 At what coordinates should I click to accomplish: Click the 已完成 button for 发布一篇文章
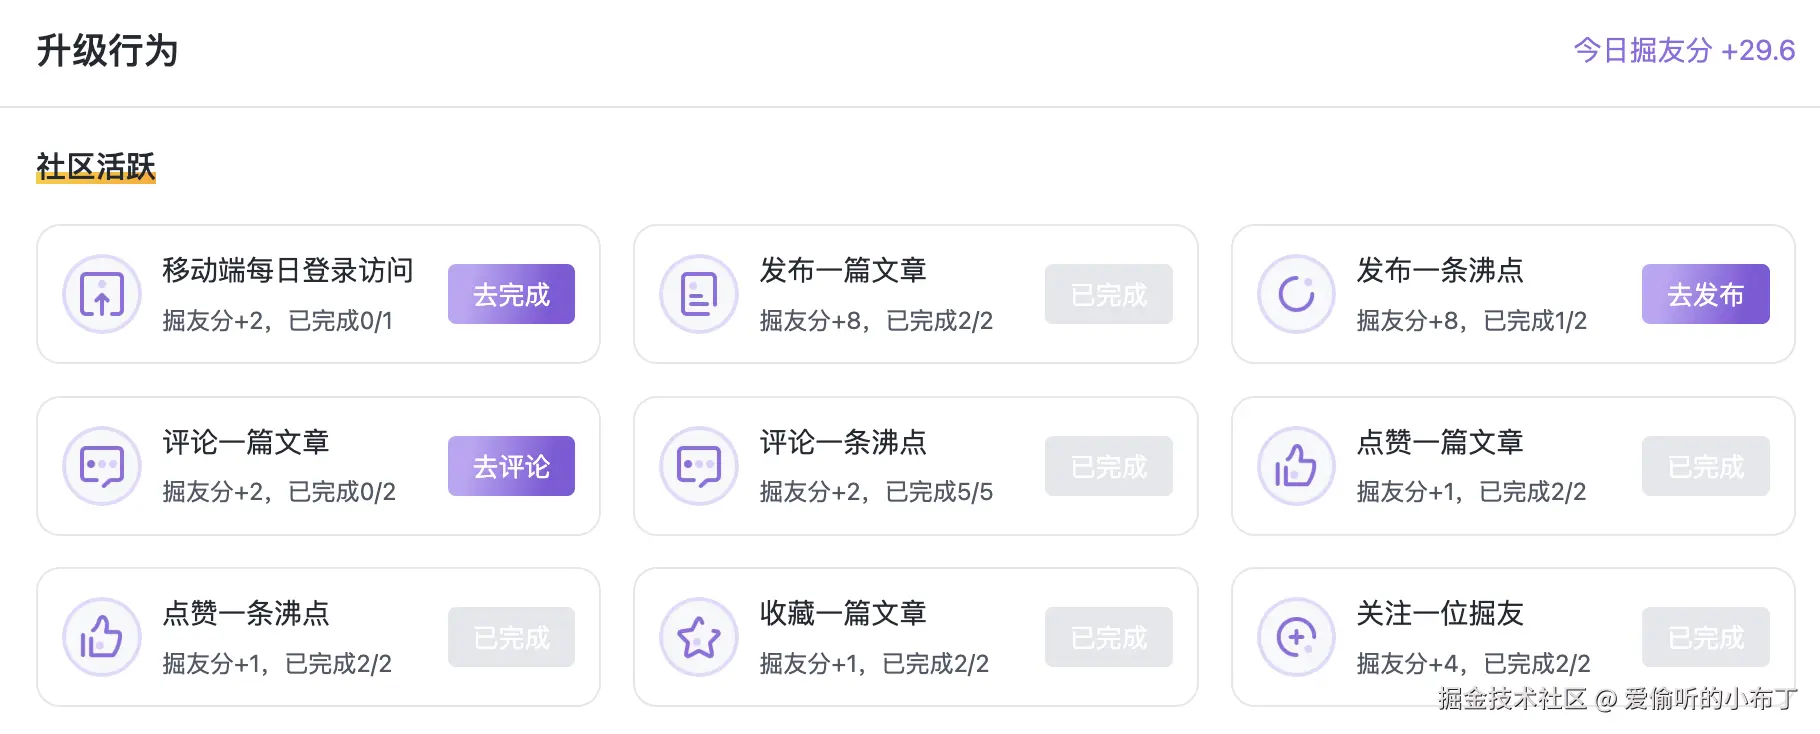(x=1108, y=294)
